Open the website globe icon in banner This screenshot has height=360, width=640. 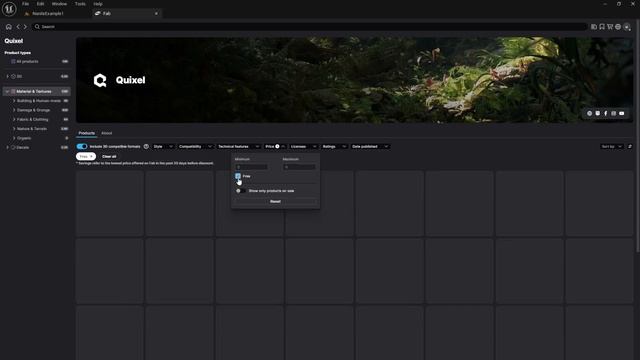tap(589, 113)
